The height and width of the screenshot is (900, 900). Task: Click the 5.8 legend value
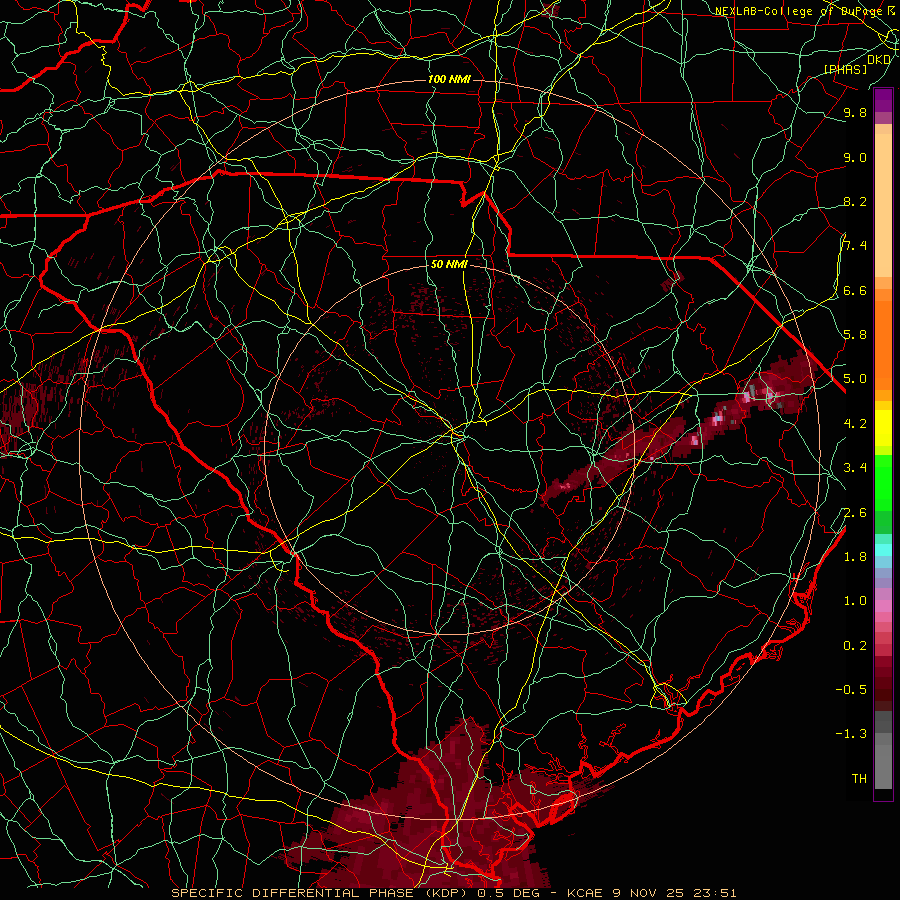(x=855, y=335)
